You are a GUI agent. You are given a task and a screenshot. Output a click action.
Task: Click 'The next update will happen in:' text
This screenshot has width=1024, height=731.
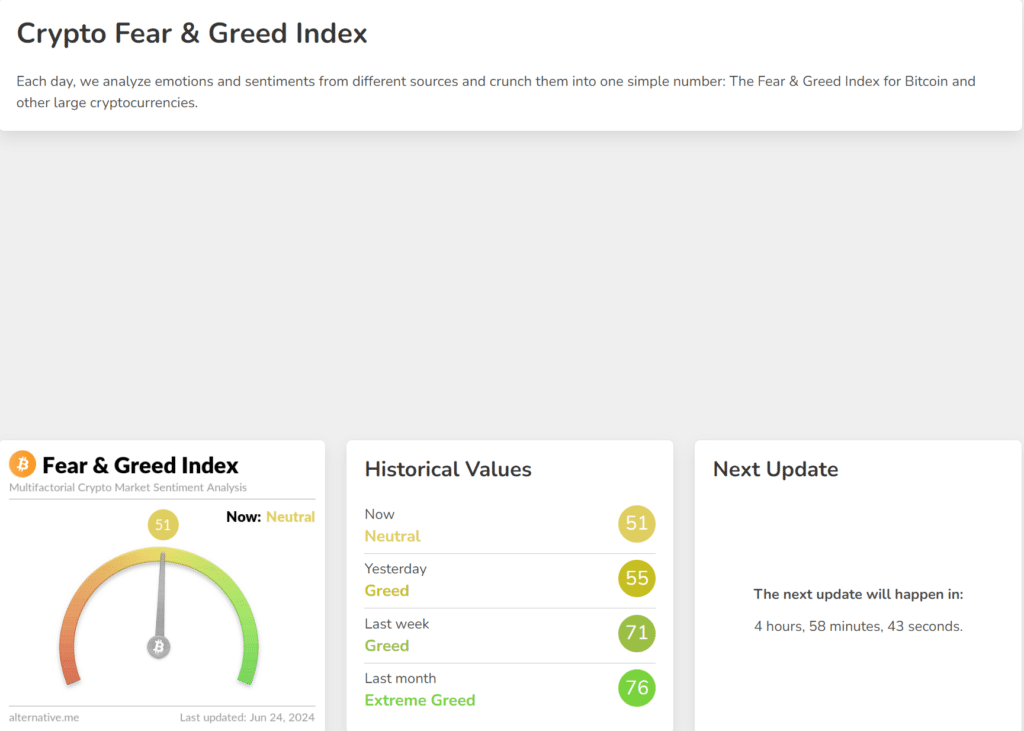pyautogui.click(x=858, y=594)
